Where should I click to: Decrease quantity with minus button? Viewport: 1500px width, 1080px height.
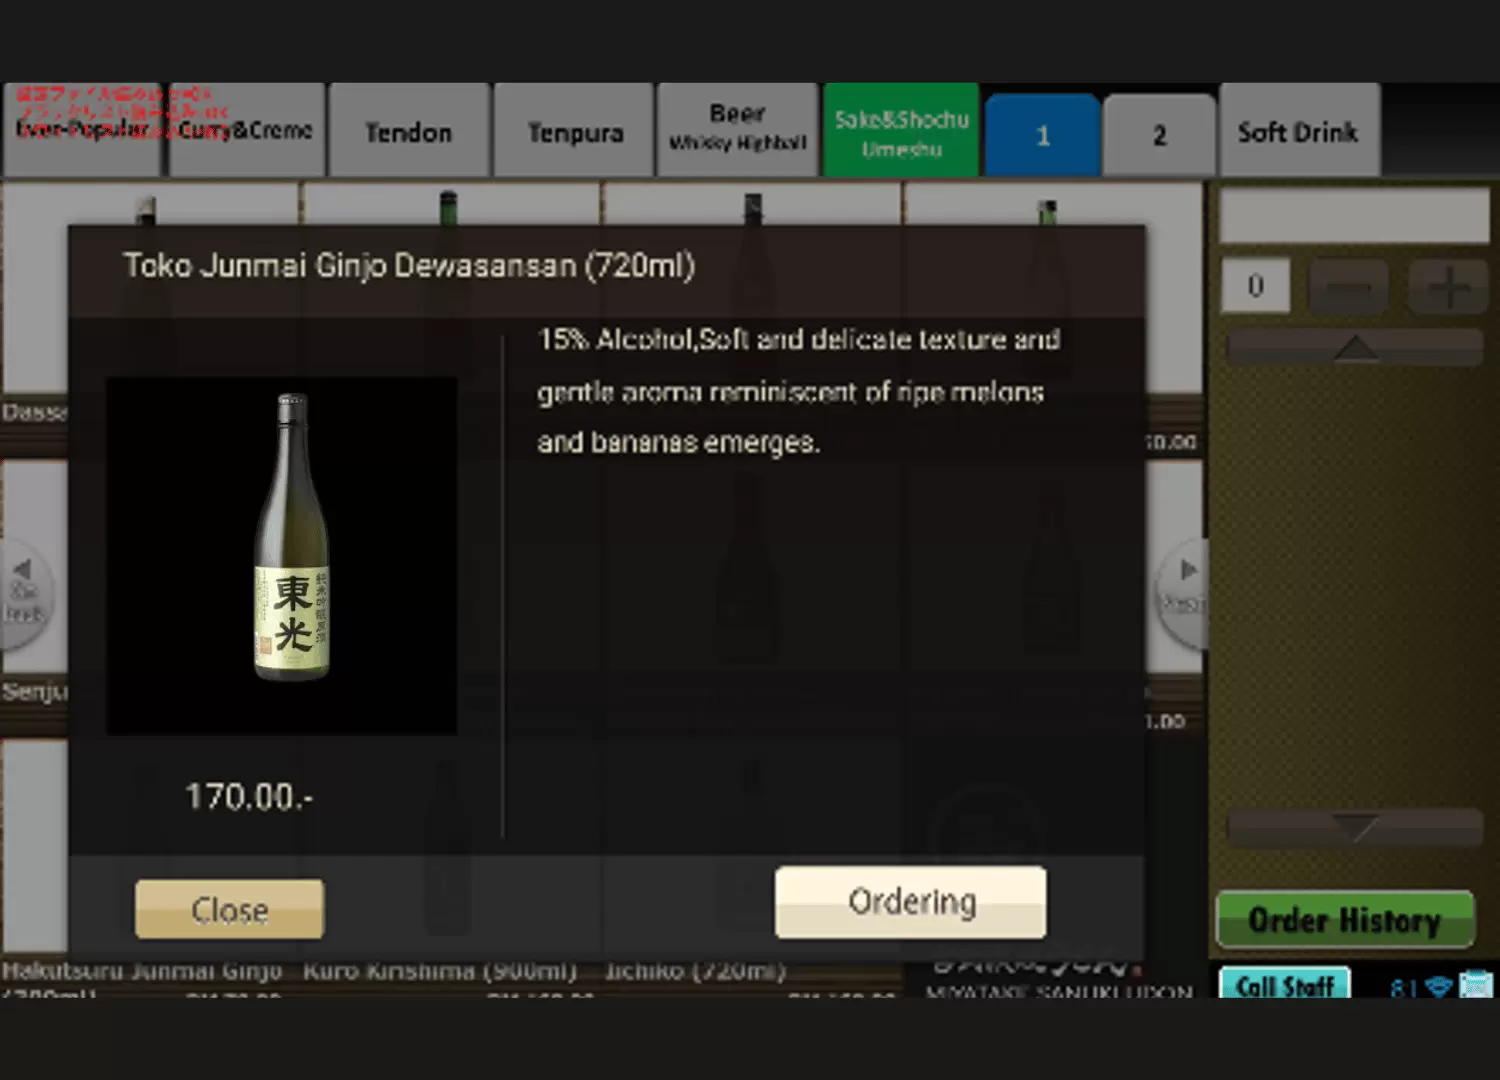1349,288
